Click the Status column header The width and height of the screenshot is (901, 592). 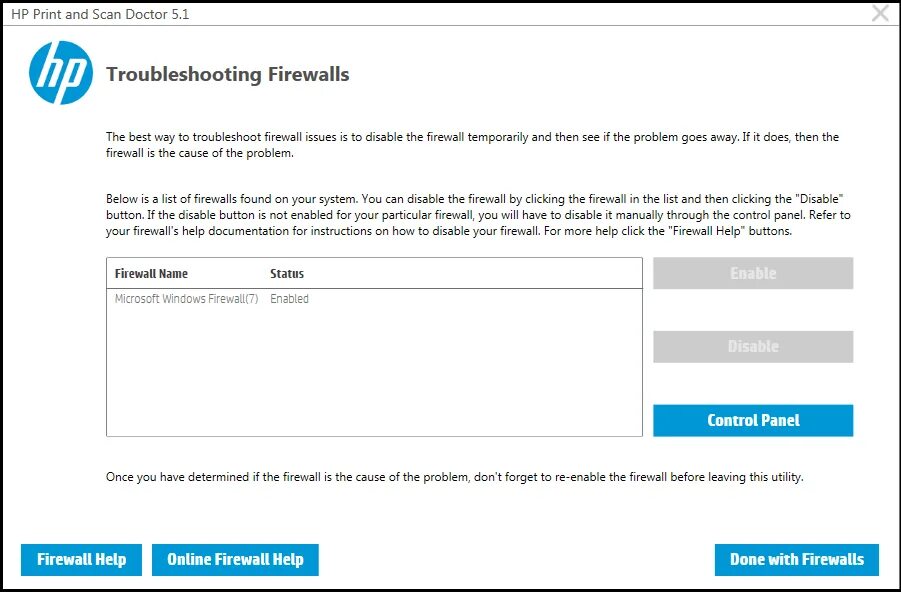tap(287, 273)
